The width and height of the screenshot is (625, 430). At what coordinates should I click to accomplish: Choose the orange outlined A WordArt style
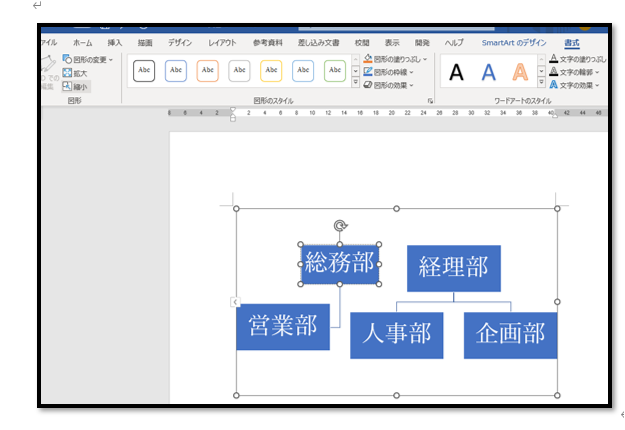(520, 72)
